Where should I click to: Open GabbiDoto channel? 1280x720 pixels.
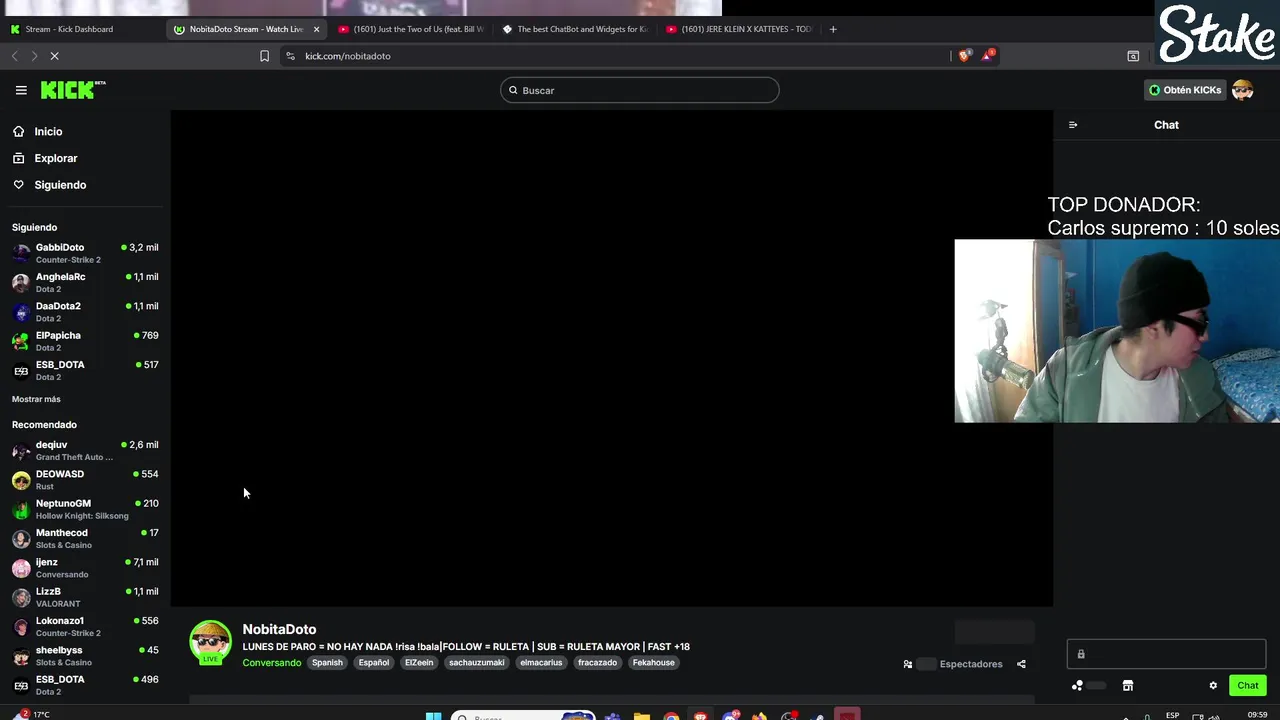[85, 253]
